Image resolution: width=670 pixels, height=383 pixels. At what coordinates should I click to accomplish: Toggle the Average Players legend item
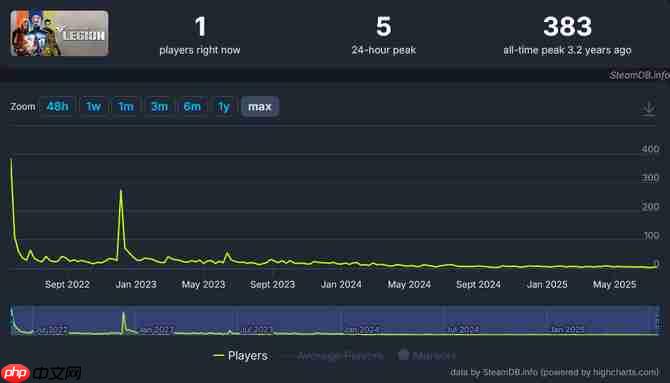(x=333, y=356)
